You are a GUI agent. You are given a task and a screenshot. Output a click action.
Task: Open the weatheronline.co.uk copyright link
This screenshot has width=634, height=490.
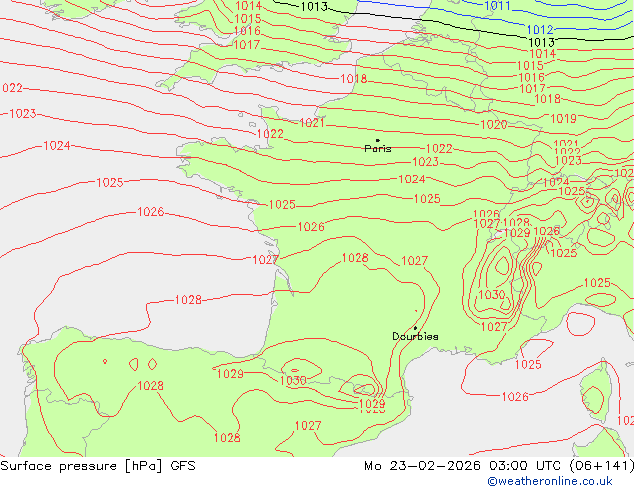pos(549,481)
